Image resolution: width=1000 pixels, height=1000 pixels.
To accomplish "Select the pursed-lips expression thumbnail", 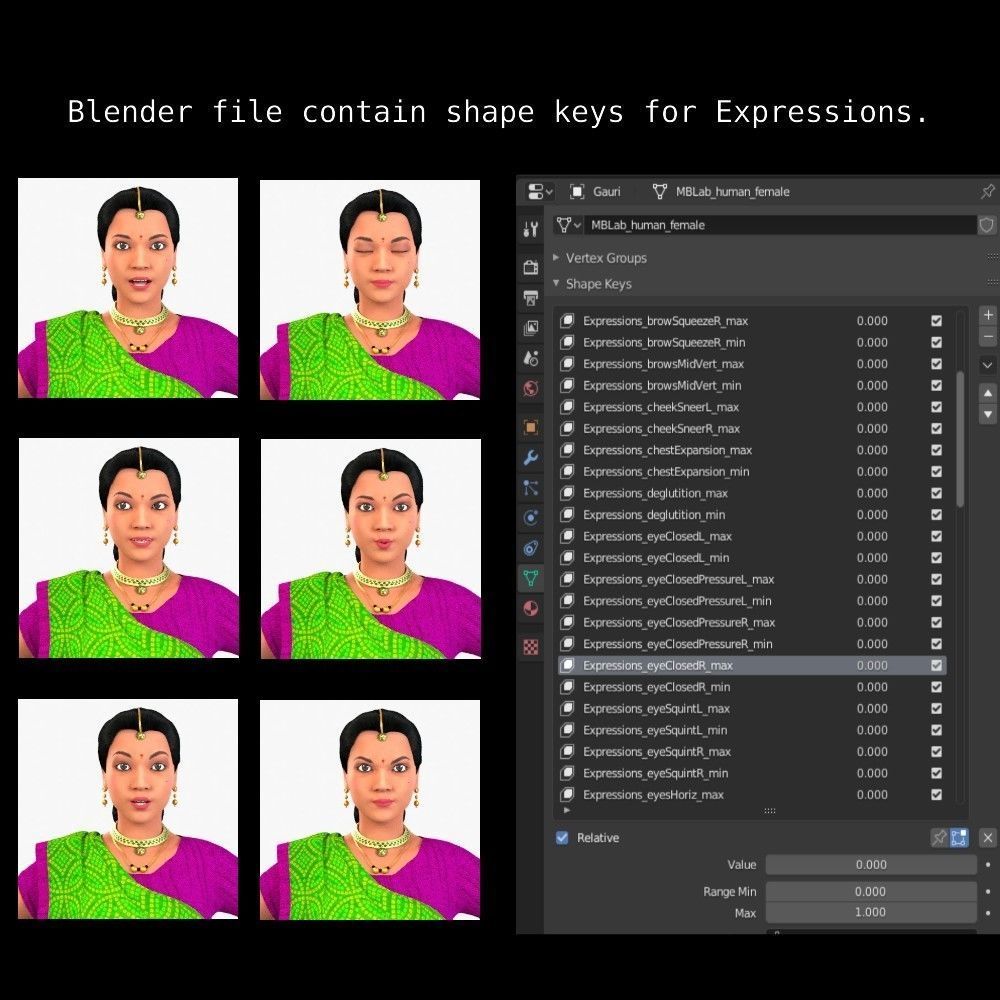I will 371,549.
